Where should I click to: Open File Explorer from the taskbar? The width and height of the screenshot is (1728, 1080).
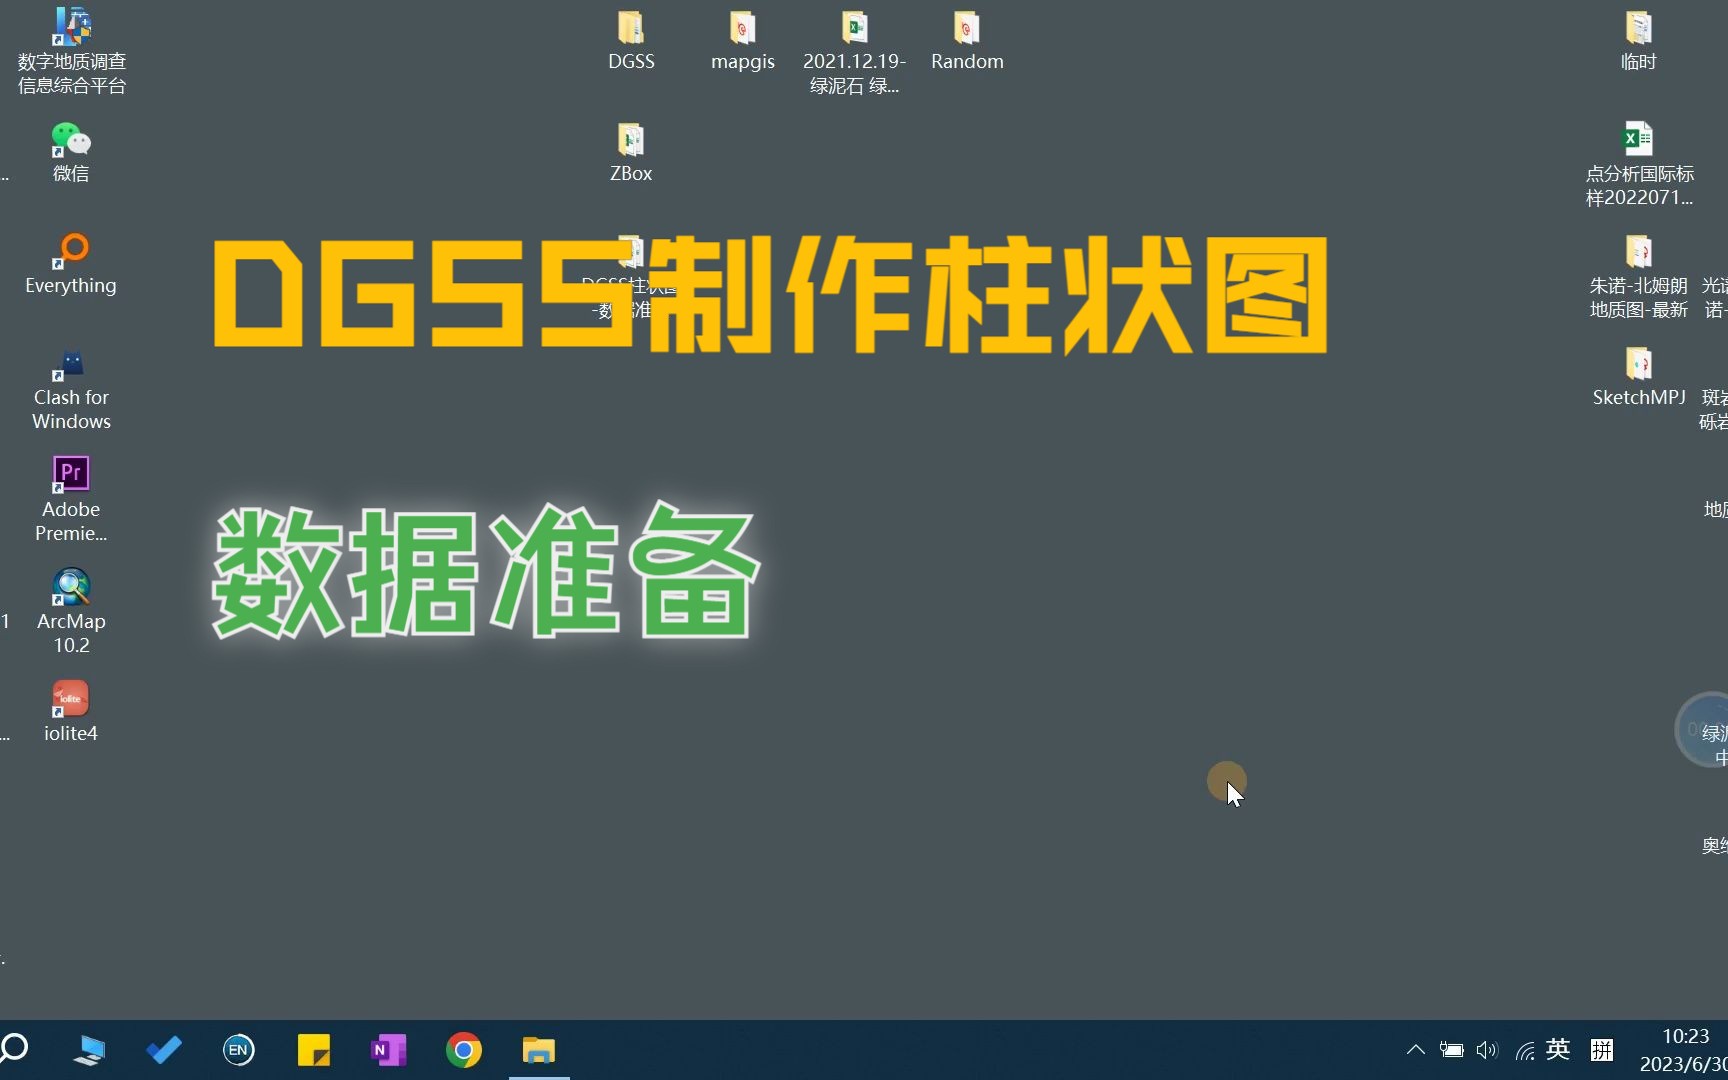pos(538,1050)
